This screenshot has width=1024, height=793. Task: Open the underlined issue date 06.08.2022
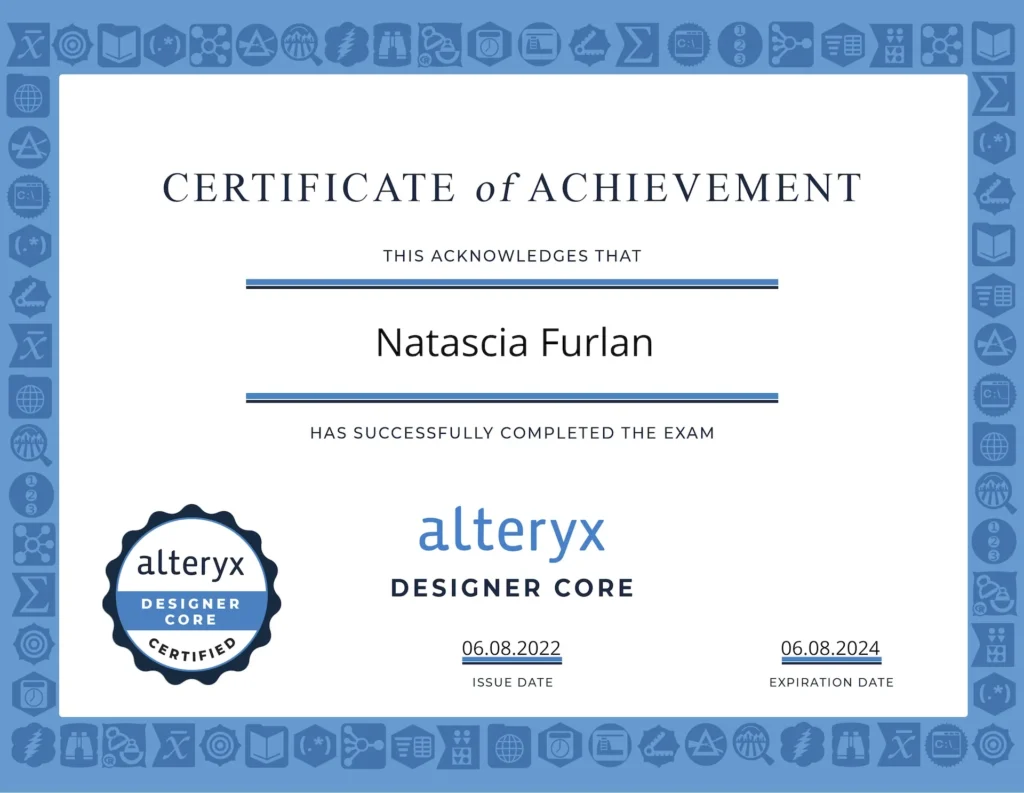click(511, 648)
